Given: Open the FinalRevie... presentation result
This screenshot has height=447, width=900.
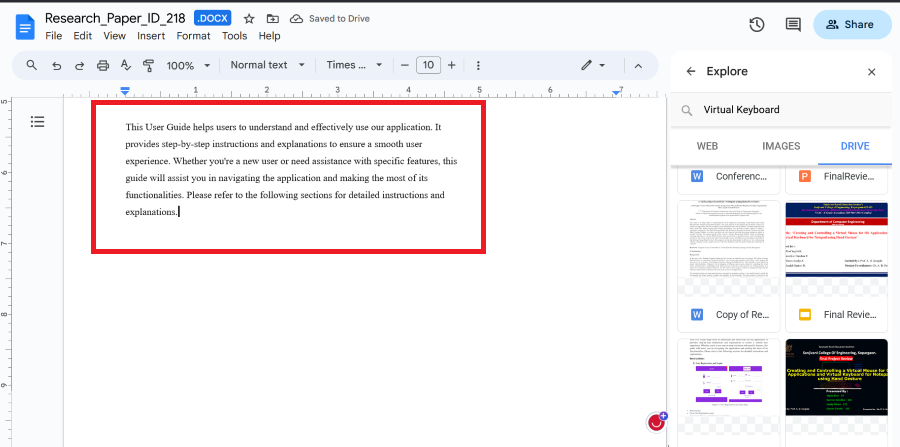Looking at the screenshot, I should click(837, 179).
